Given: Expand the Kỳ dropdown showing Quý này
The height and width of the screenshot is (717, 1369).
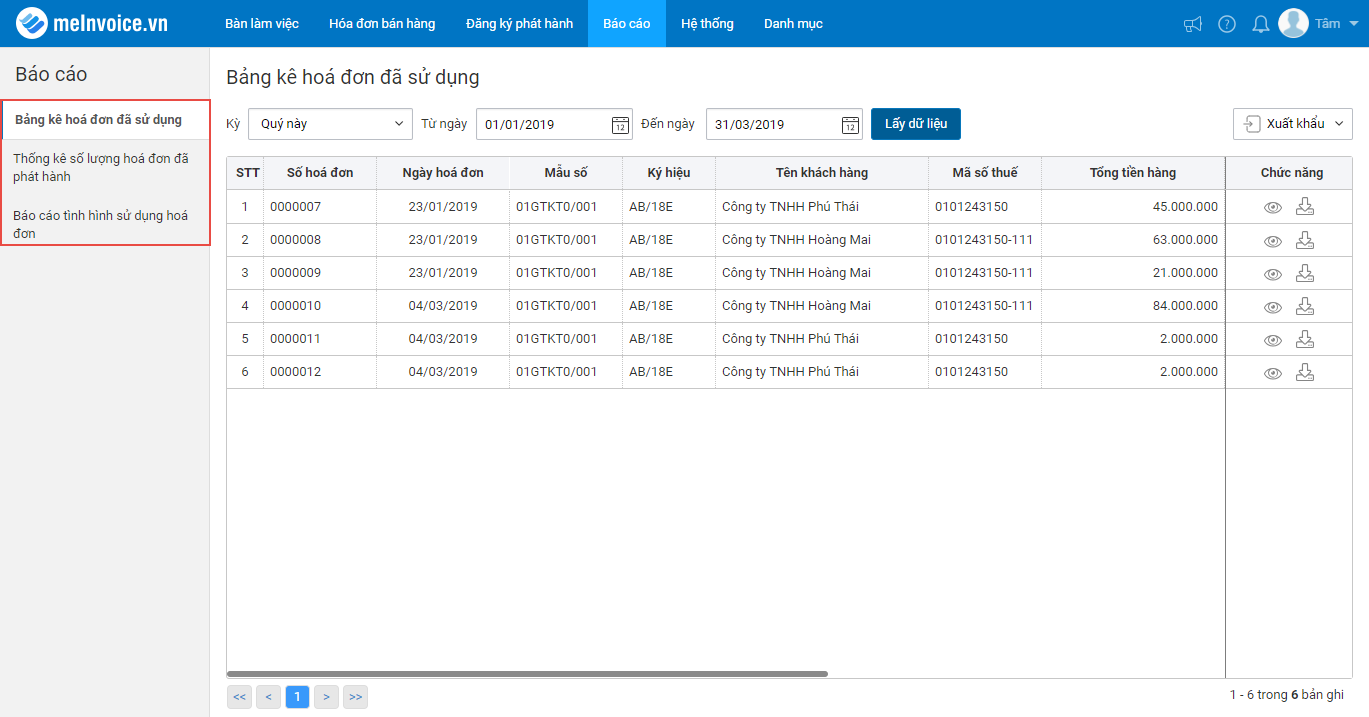Looking at the screenshot, I should [x=330, y=124].
